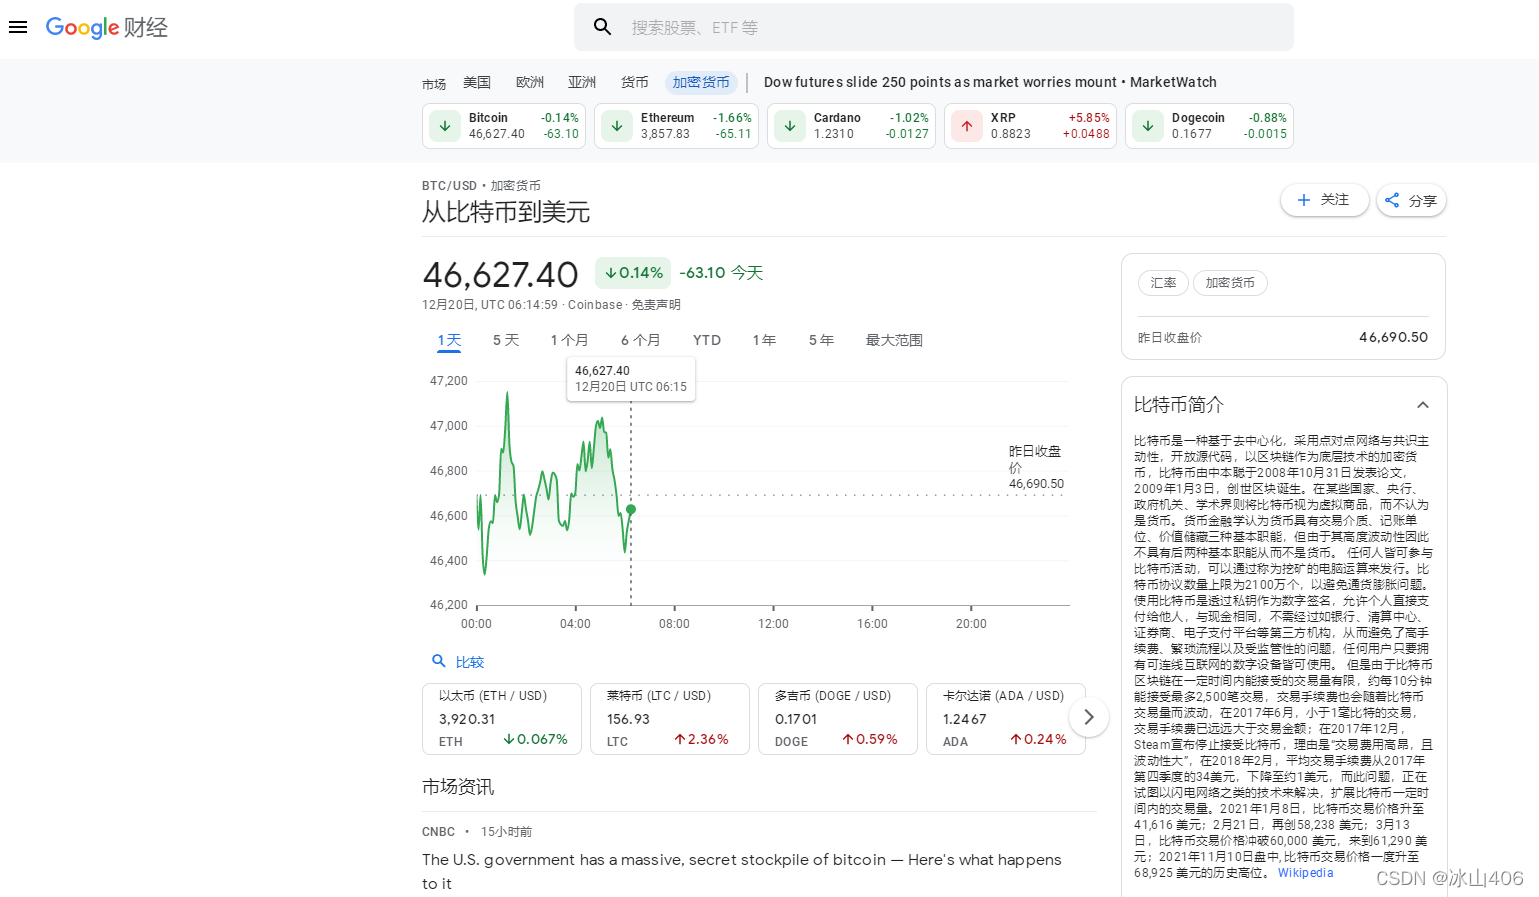Open the Dogecoin ticker card
The height and width of the screenshot is (897, 1539).
tap(1209, 126)
